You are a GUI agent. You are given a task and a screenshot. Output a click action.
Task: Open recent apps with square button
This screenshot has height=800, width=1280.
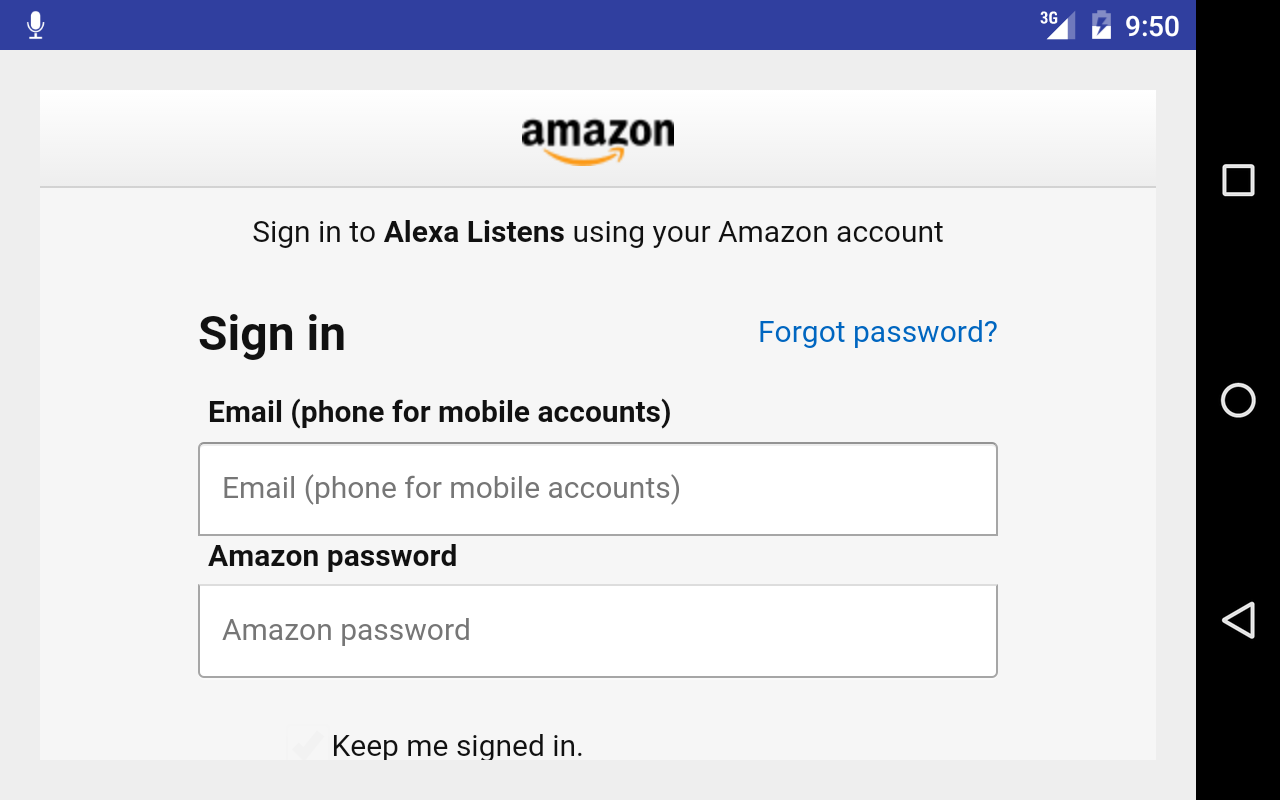[x=1238, y=180]
